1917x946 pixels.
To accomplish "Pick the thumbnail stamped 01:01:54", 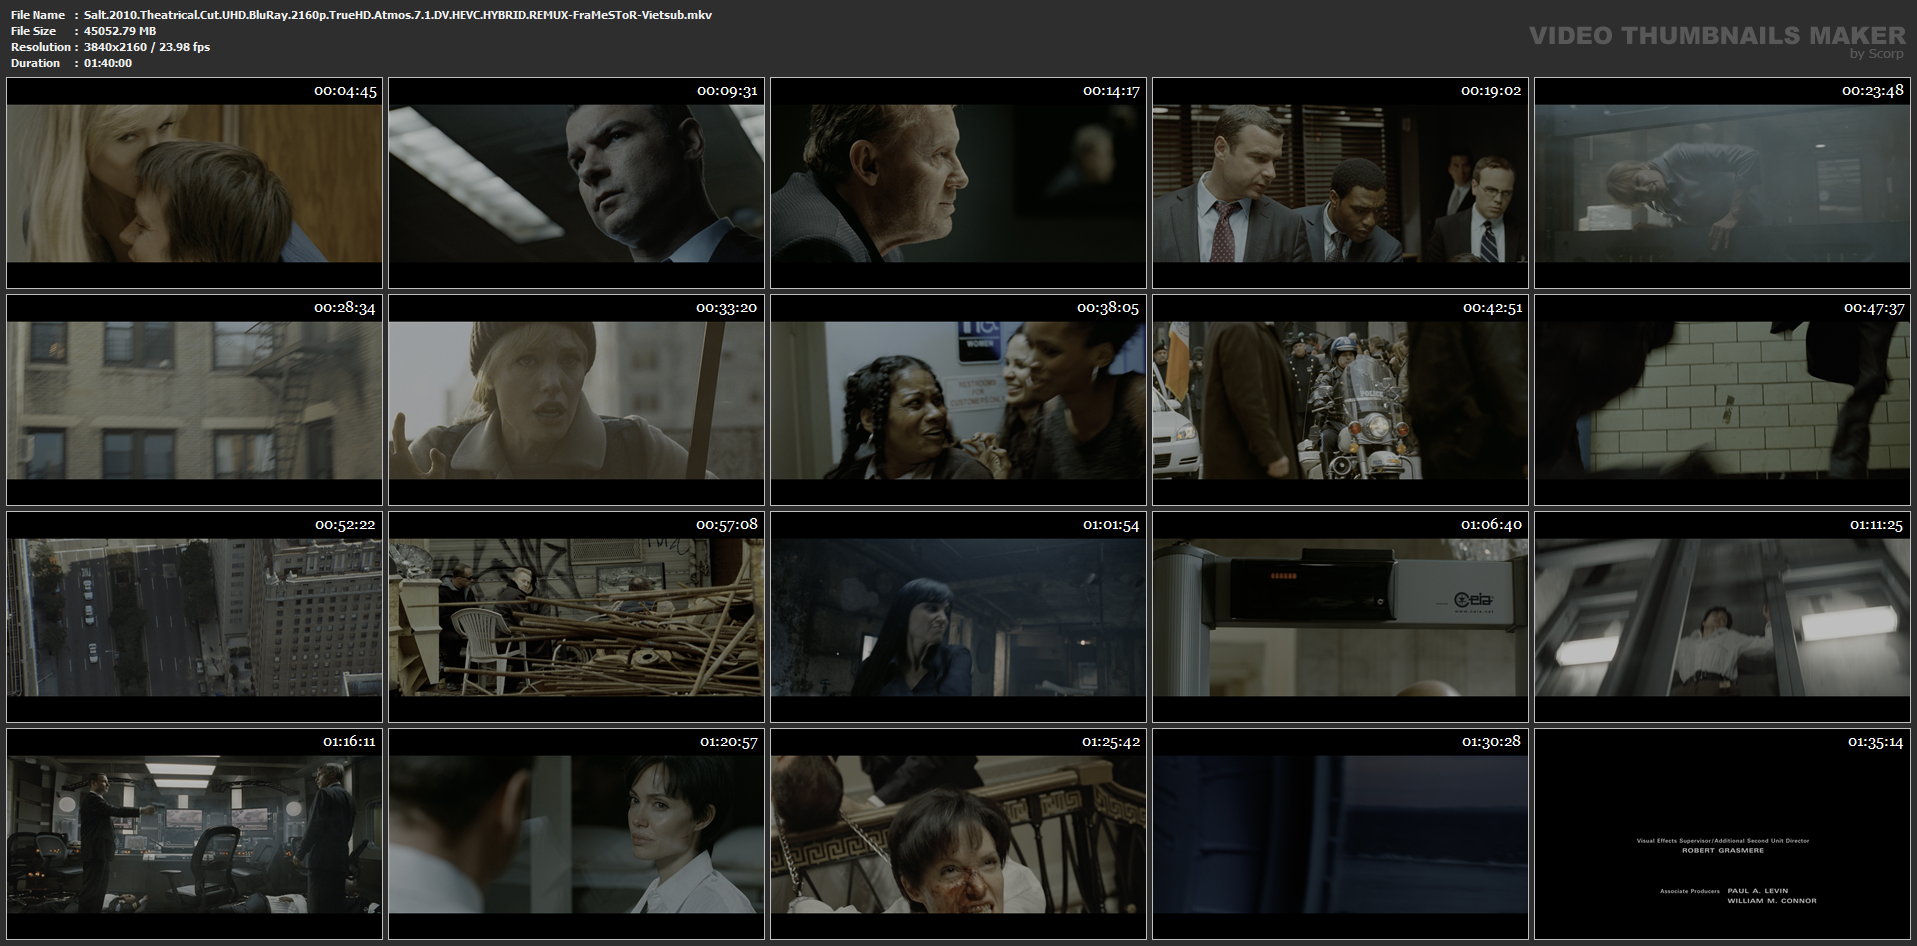I will [x=958, y=617].
